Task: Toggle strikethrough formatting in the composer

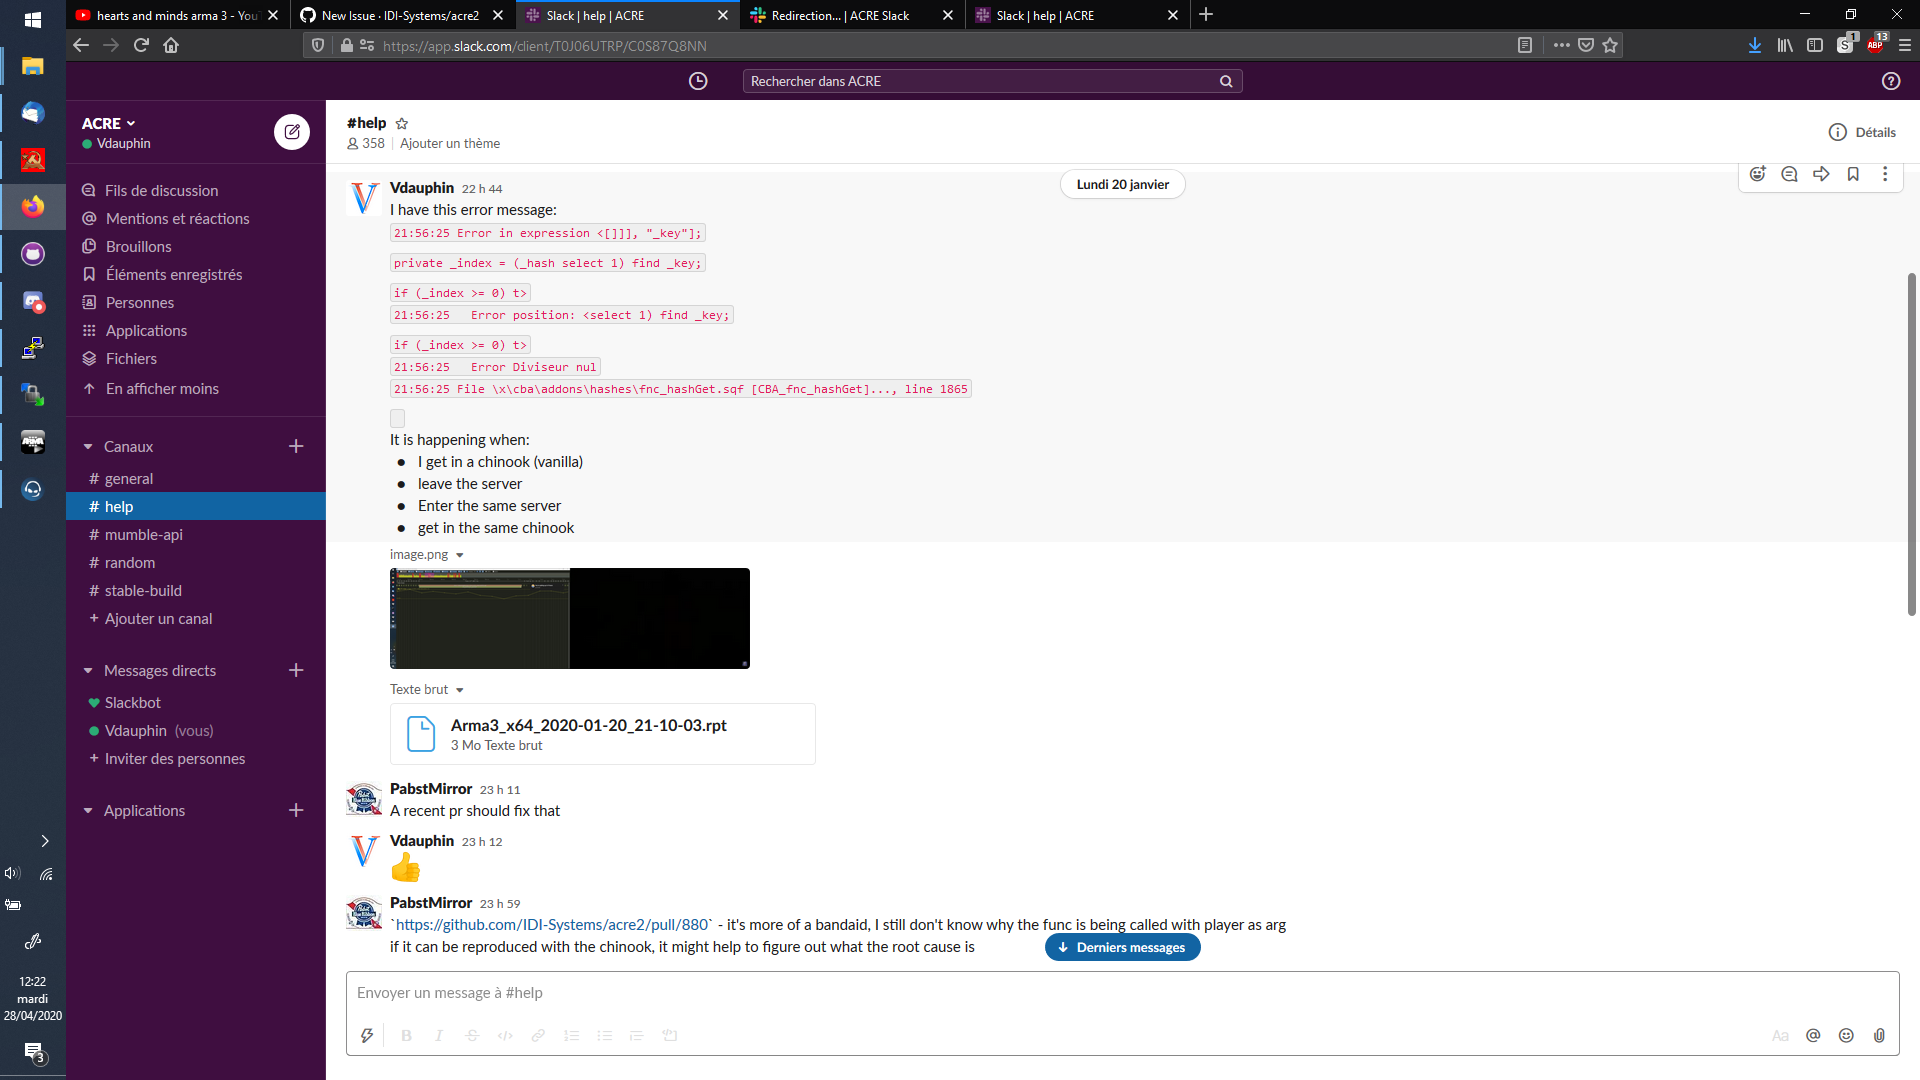Action: coord(471,1035)
